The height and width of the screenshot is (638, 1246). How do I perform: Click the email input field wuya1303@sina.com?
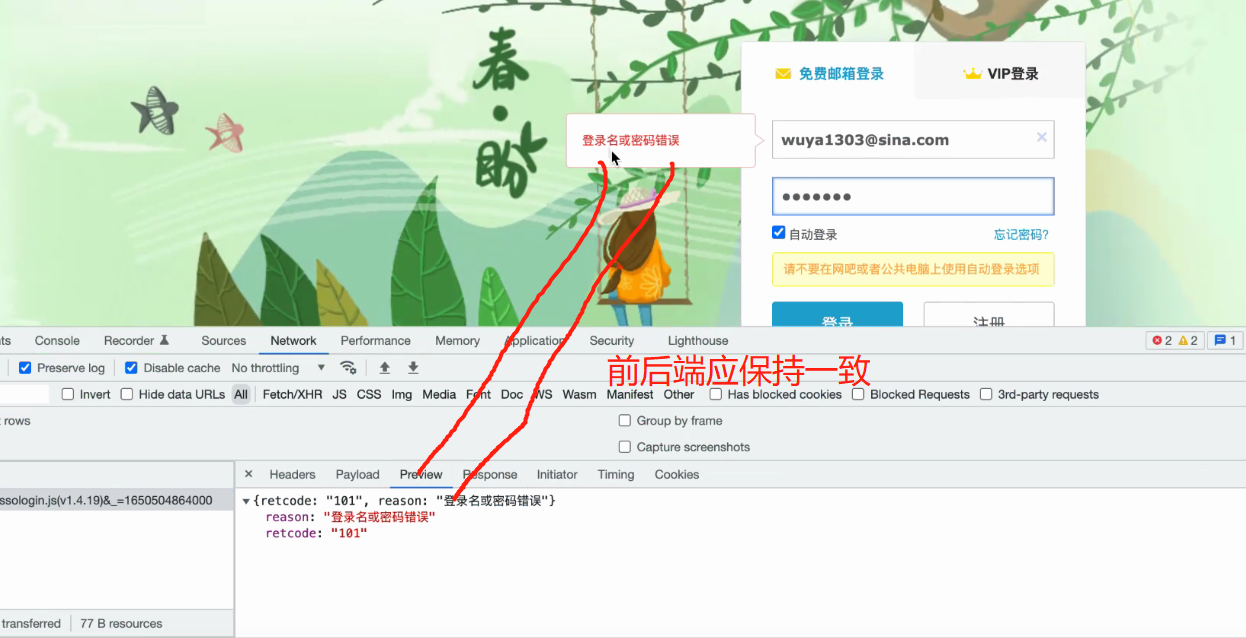click(913, 140)
